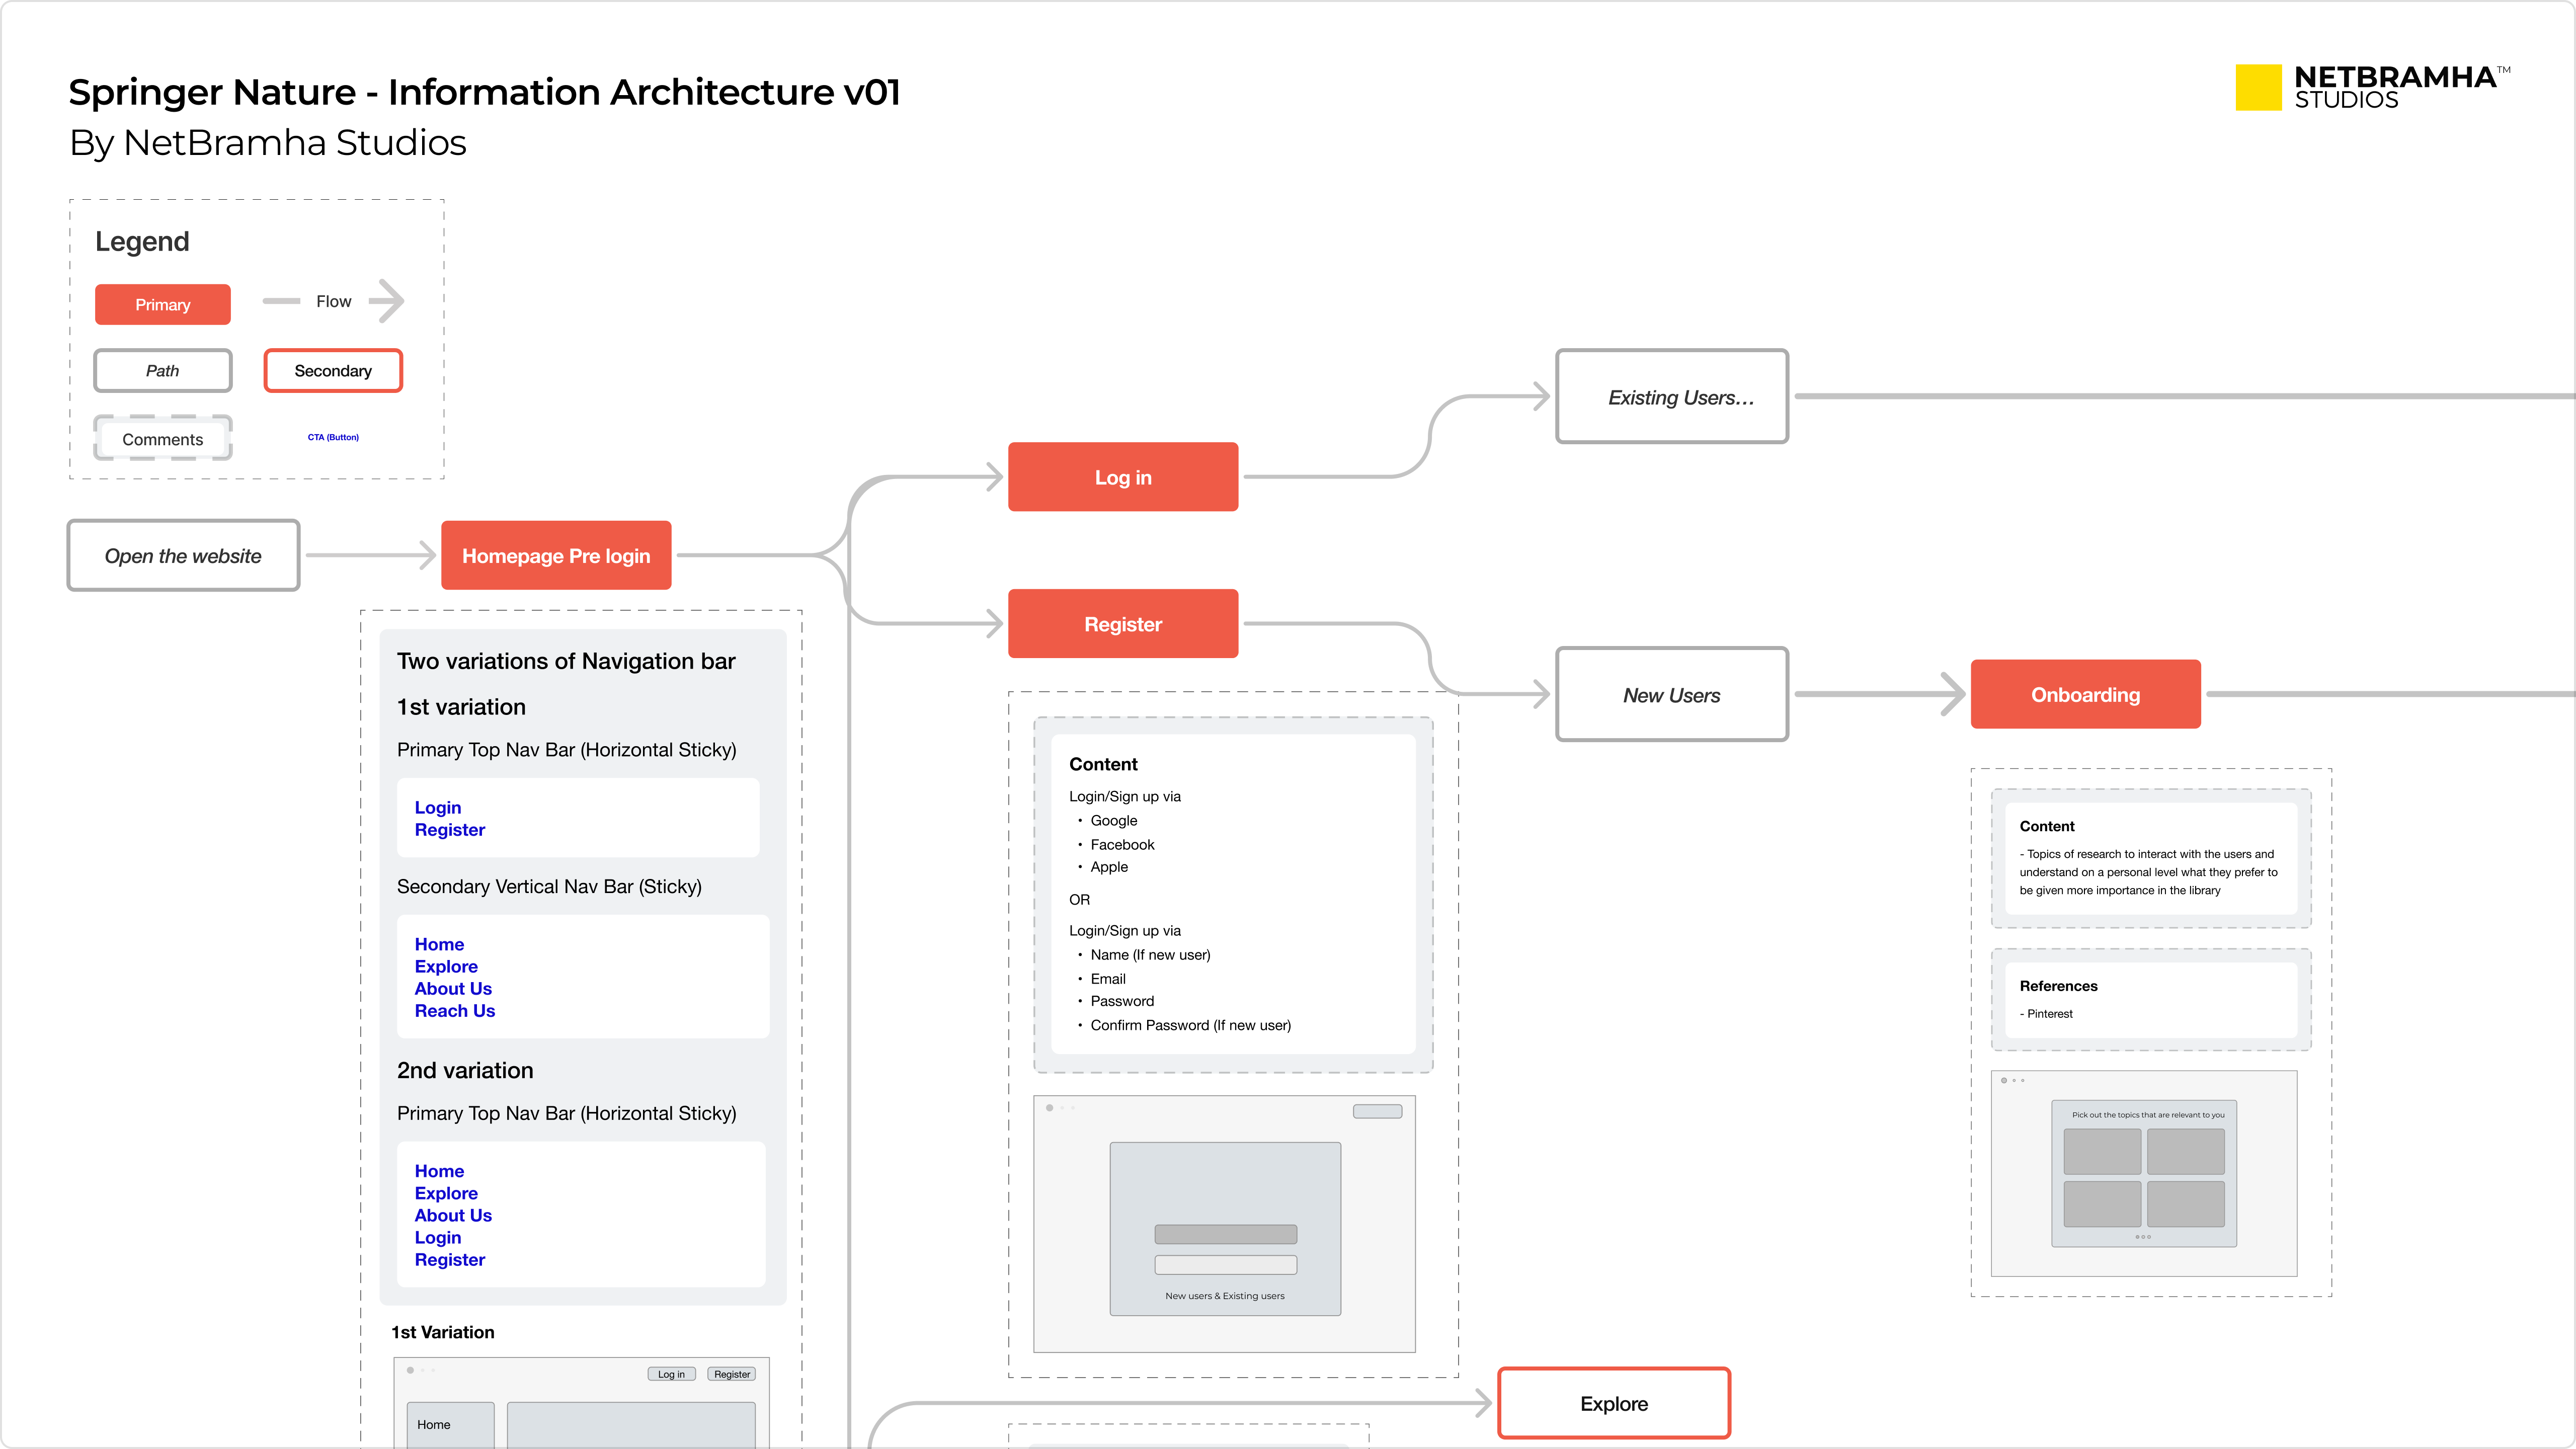
Task: Click the Path legend box
Action: click(x=163, y=370)
